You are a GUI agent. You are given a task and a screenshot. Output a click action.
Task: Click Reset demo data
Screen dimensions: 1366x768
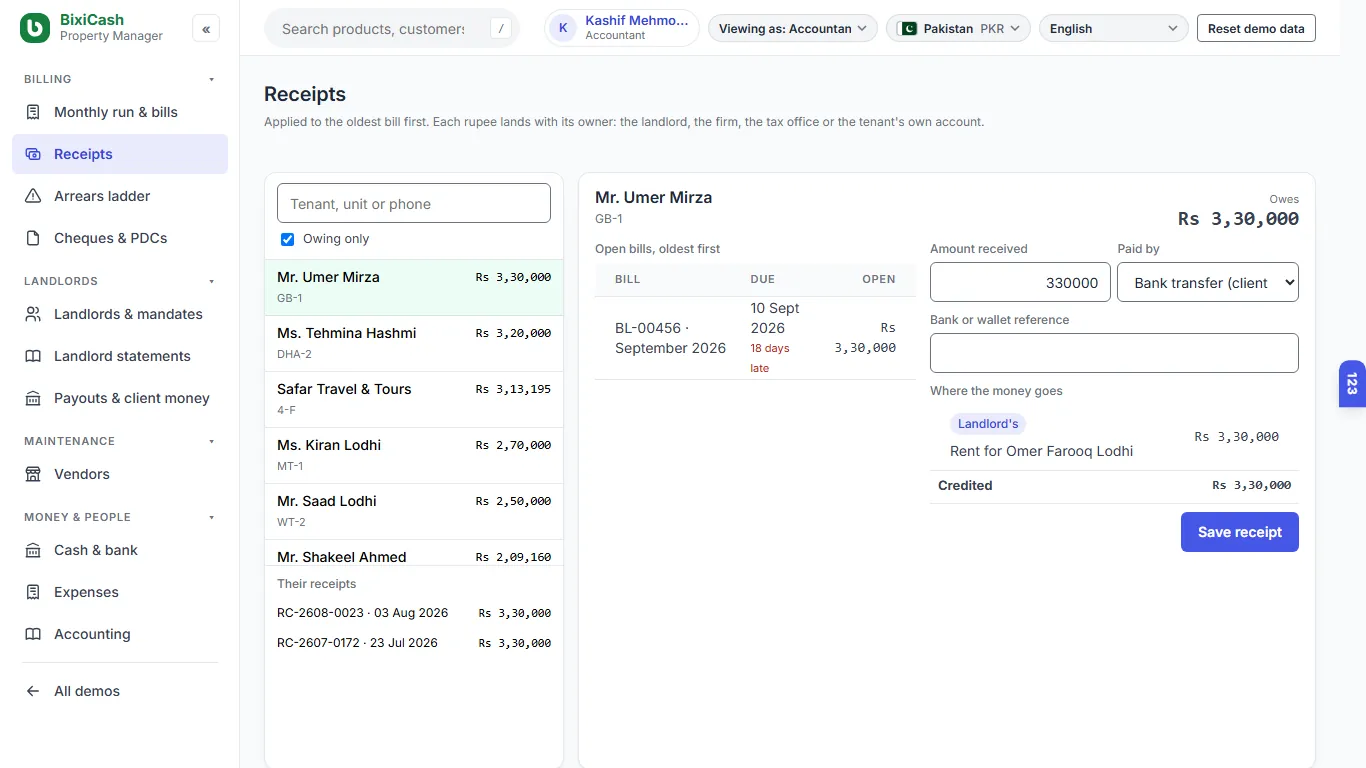pyautogui.click(x=1256, y=28)
